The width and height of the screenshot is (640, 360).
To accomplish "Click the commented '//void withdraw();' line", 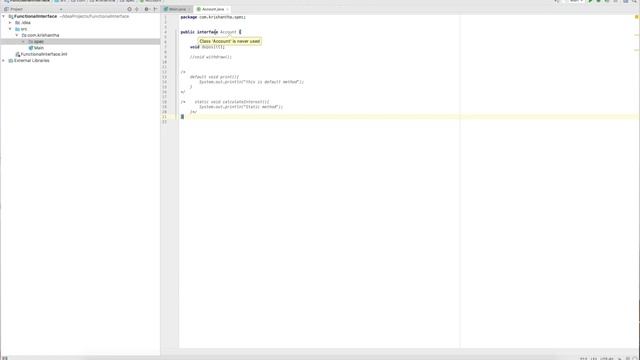I will click(211, 57).
